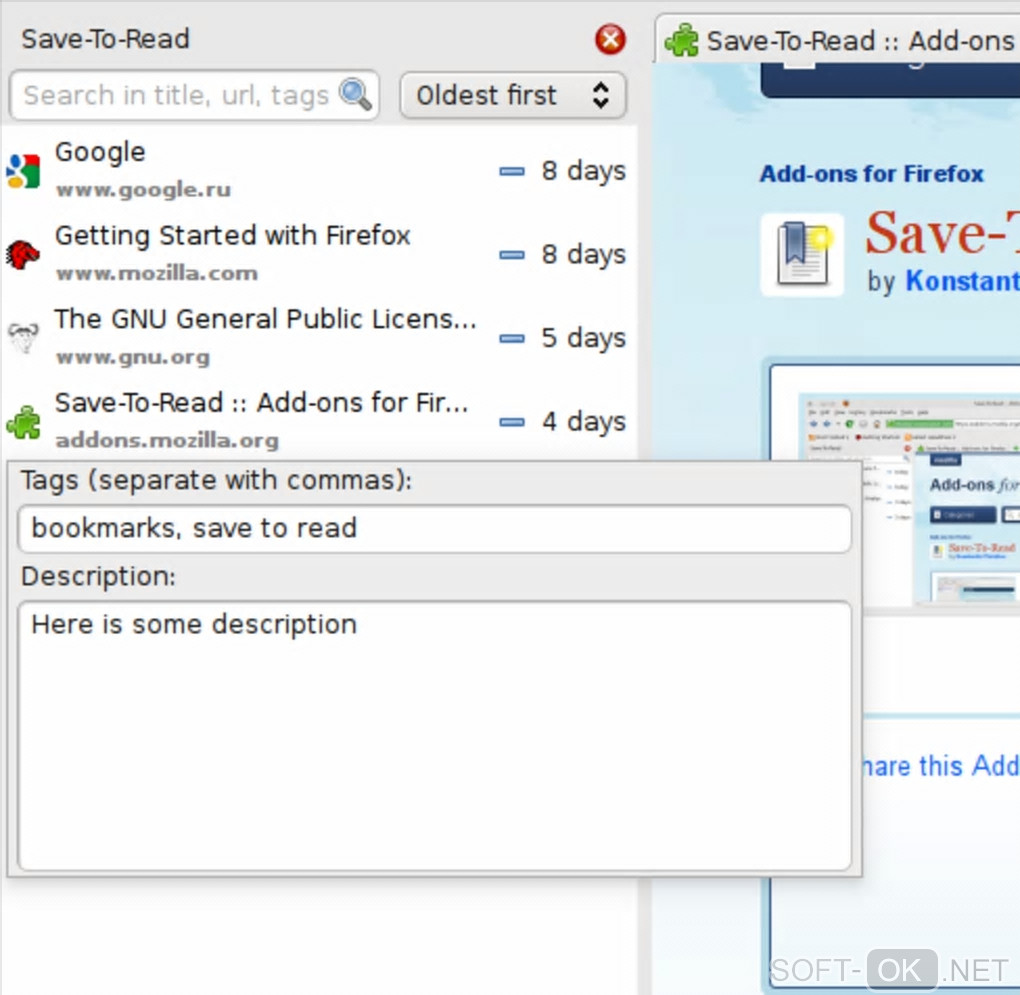Click the Google favicon icon
This screenshot has height=995, width=1020.
23,170
